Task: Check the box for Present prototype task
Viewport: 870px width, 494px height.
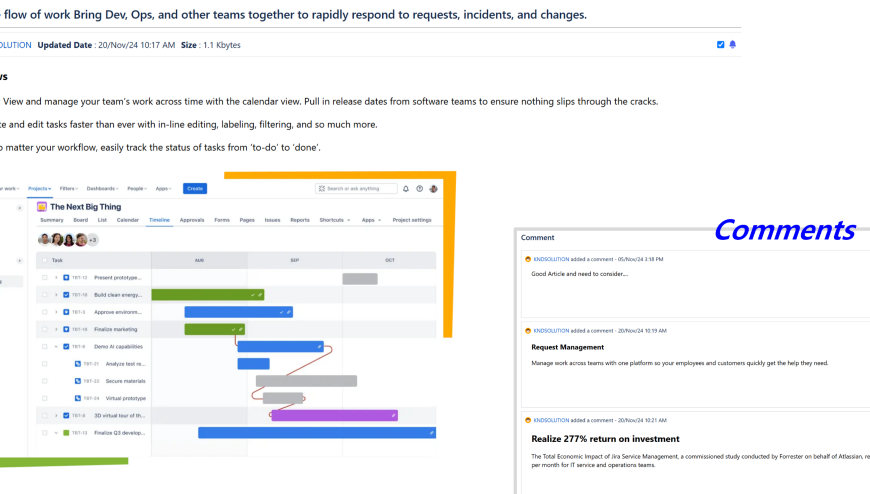Action: tap(45, 277)
